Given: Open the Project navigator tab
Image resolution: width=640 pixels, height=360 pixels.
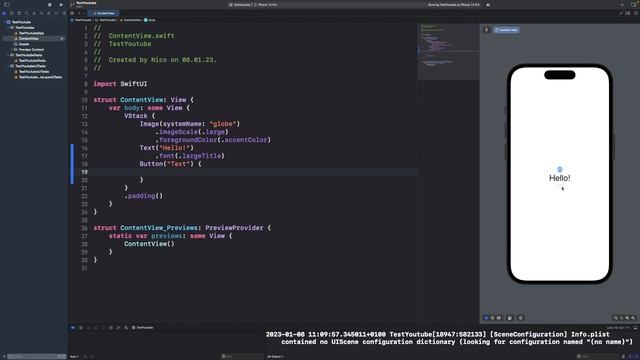Looking at the screenshot, I should click(x=4, y=13).
